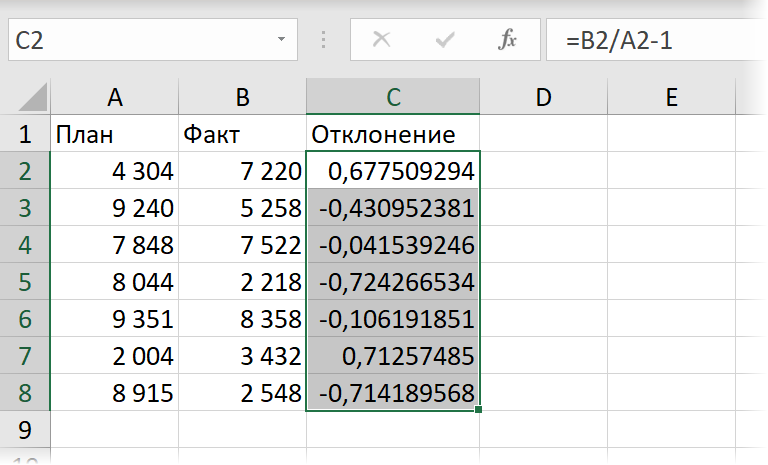Image resolution: width=768 pixels, height=465 pixels.
Task: Select column D header
Action: tap(543, 97)
